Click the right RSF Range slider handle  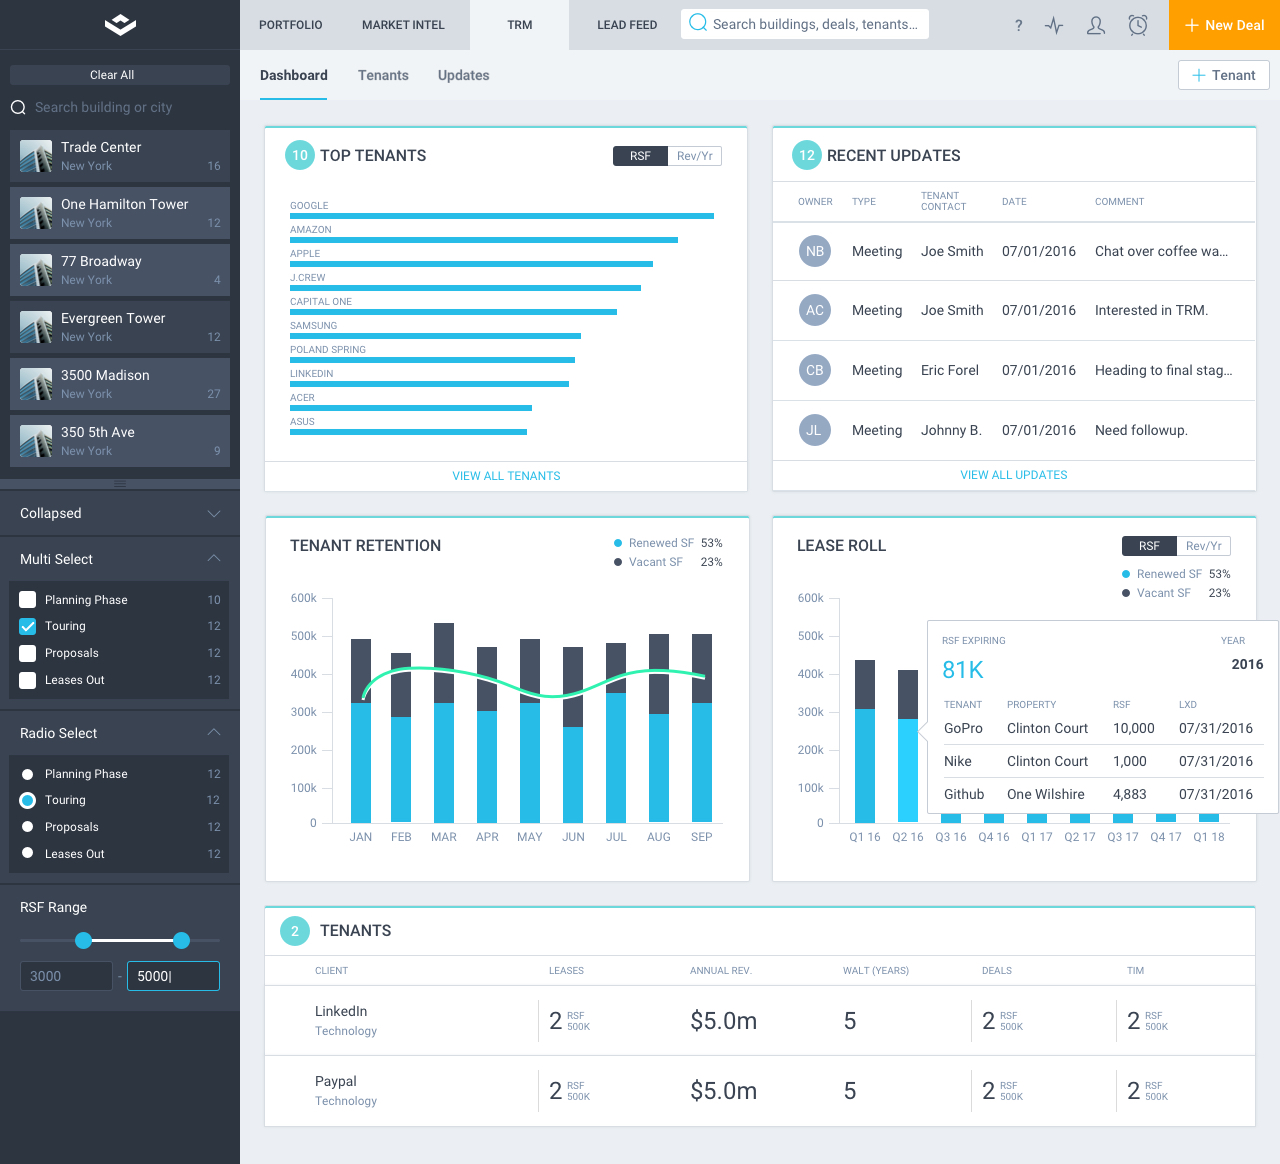(181, 940)
